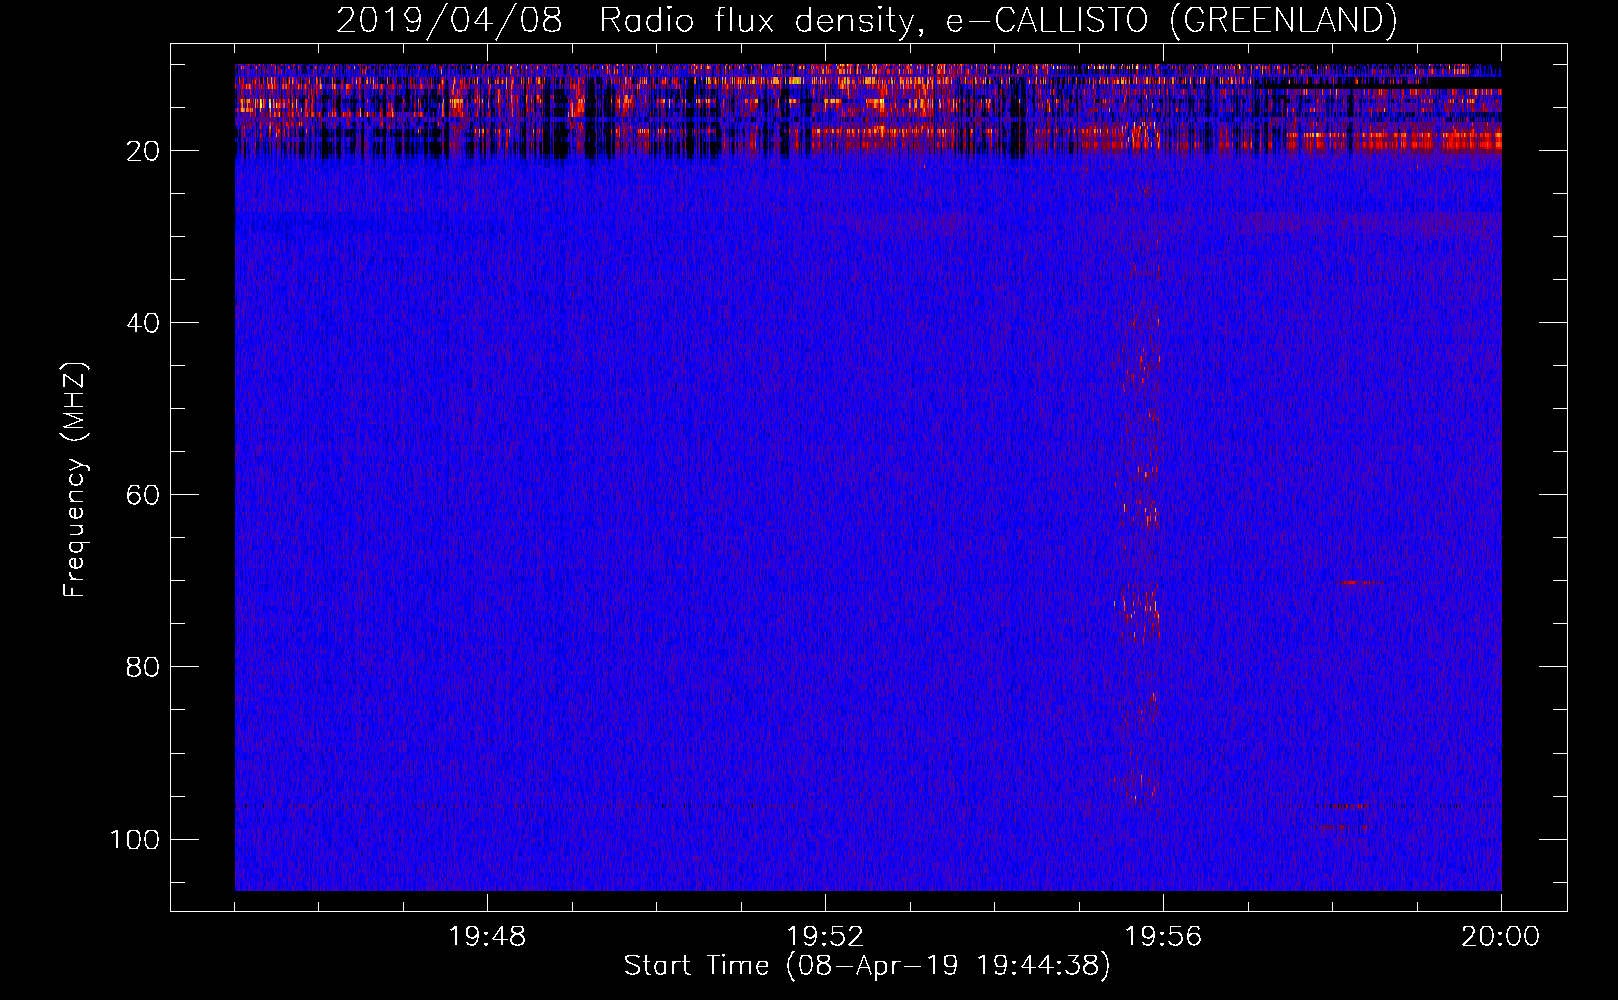Click the 40 MHz frequency tick label

[x=143, y=323]
